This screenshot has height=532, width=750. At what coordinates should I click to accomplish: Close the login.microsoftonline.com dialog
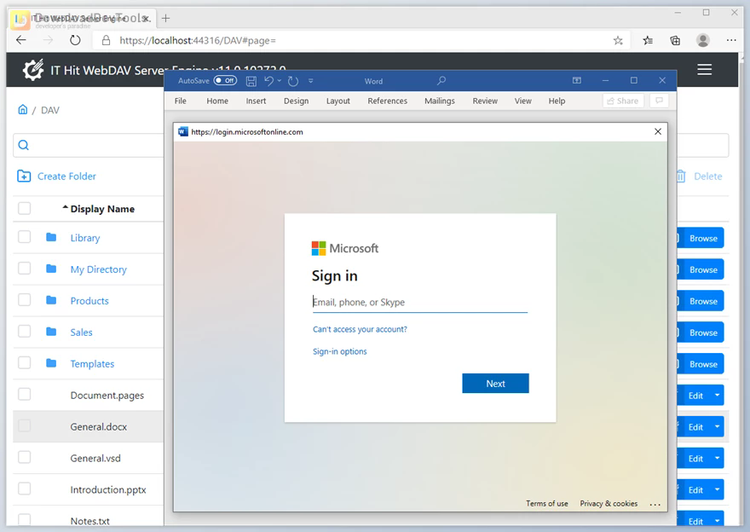658,132
